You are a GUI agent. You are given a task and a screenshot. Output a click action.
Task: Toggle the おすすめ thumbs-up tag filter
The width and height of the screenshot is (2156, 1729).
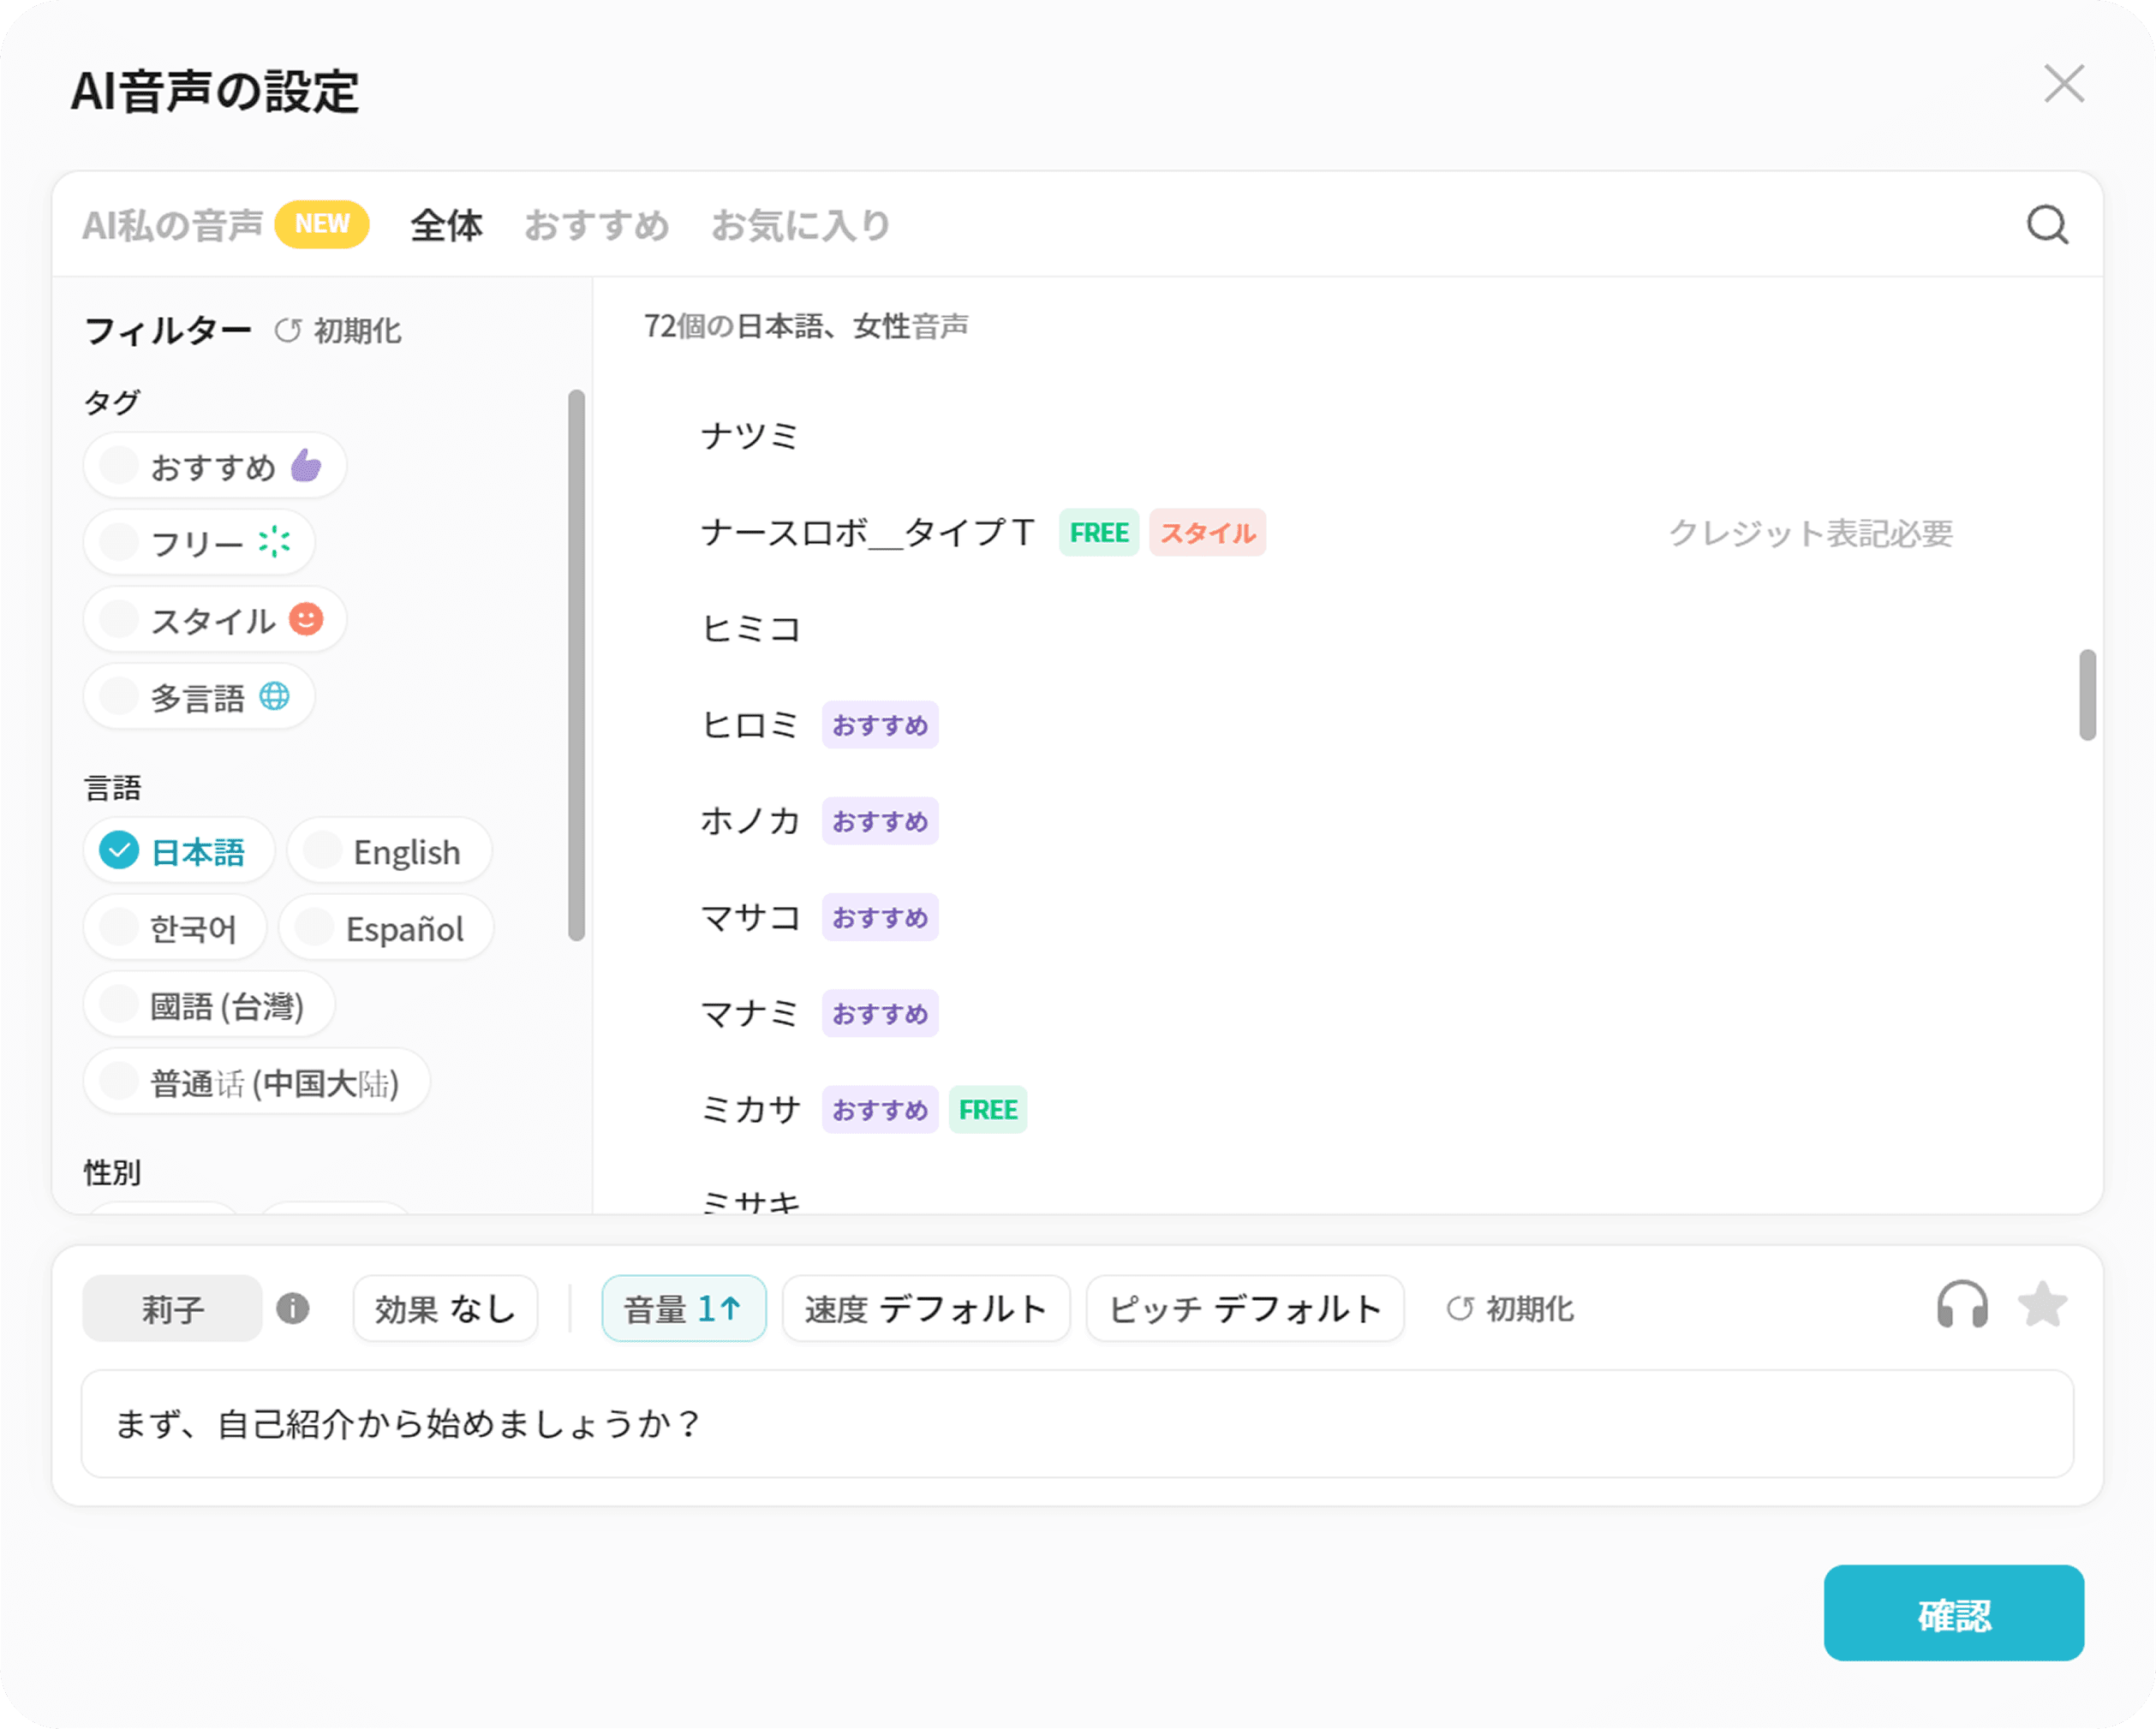coord(215,466)
